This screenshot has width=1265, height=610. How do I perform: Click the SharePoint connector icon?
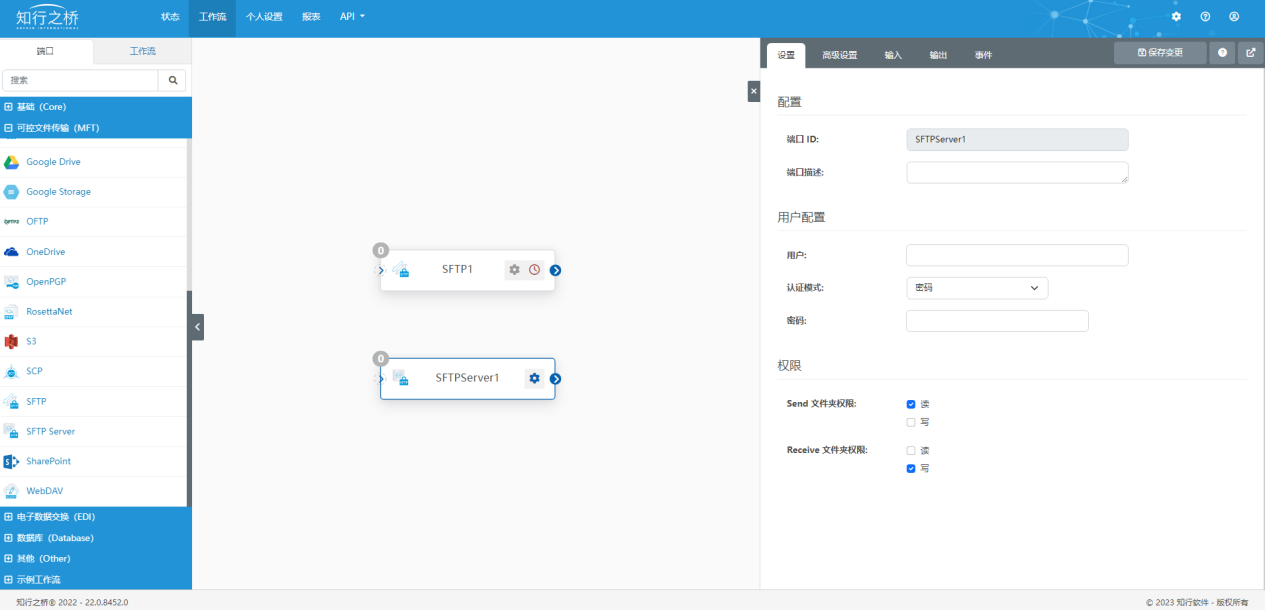(12, 462)
